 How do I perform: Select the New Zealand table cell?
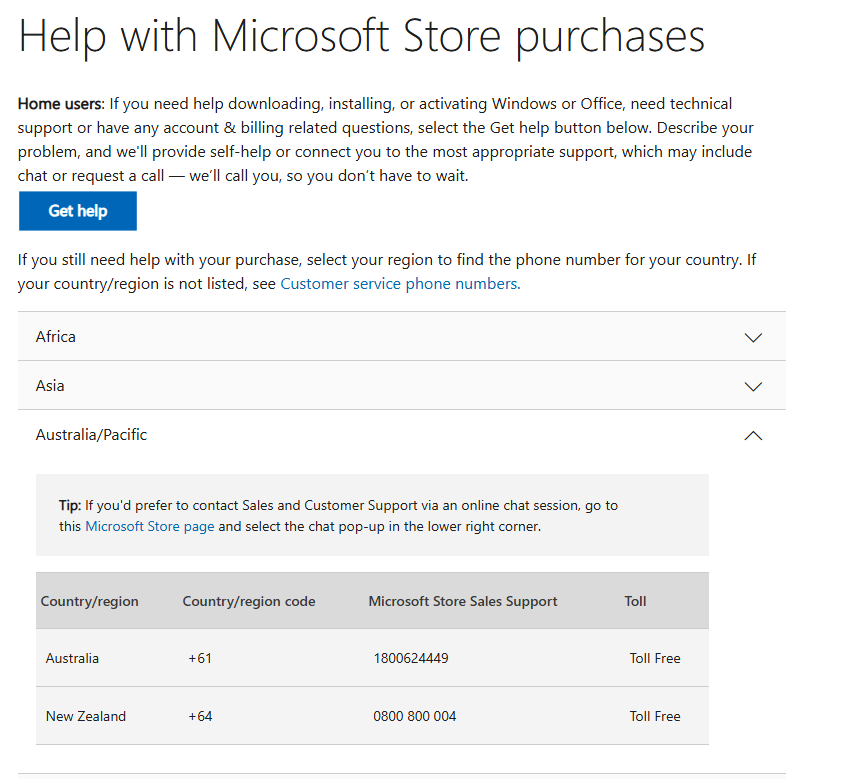pos(86,716)
